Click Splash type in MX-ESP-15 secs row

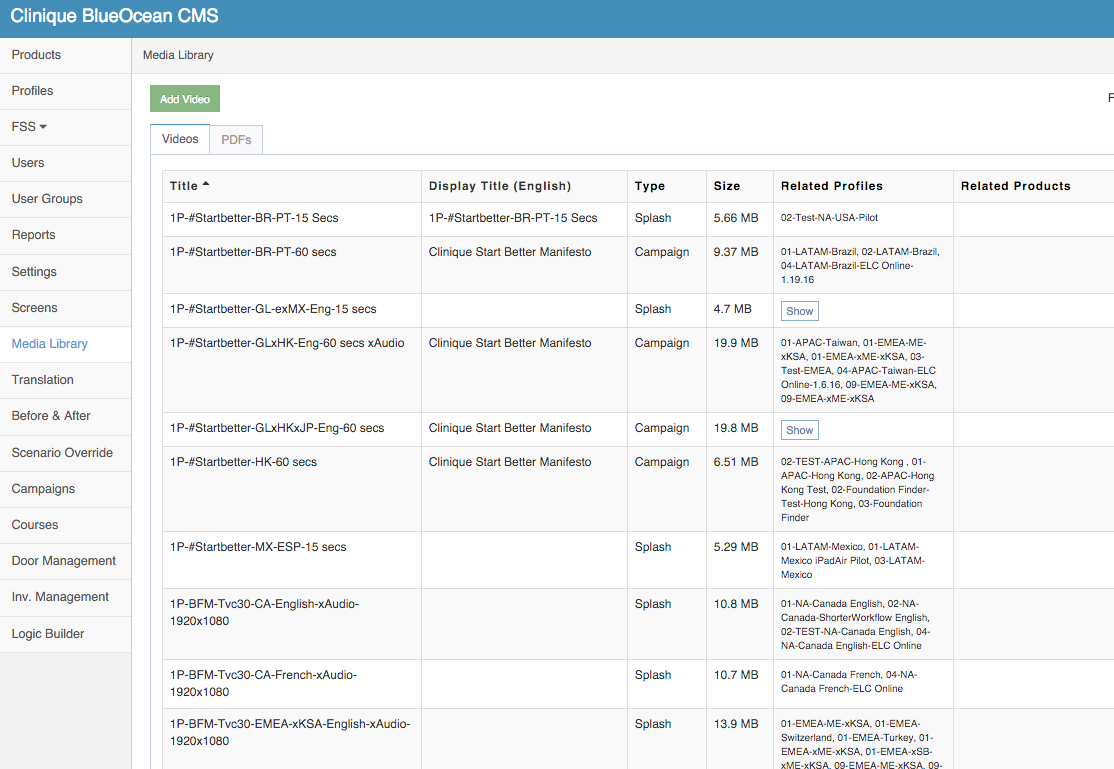pyautogui.click(x=653, y=547)
